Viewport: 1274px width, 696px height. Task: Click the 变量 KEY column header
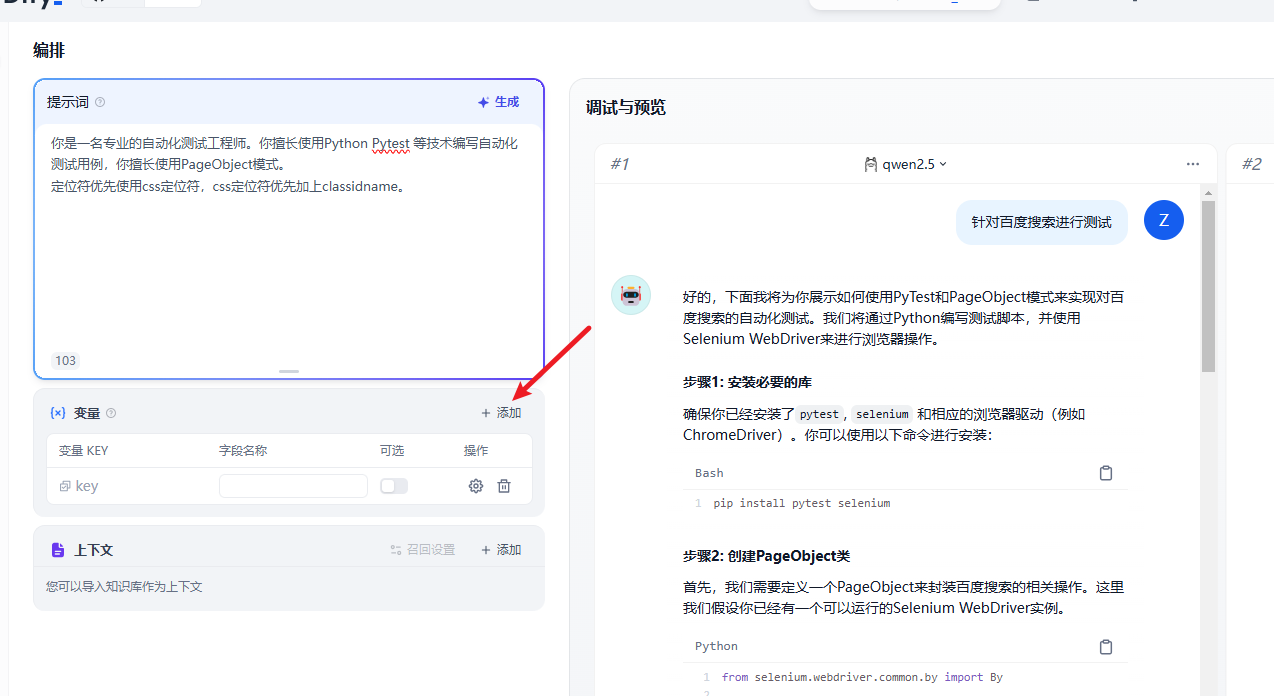pos(83,451)
